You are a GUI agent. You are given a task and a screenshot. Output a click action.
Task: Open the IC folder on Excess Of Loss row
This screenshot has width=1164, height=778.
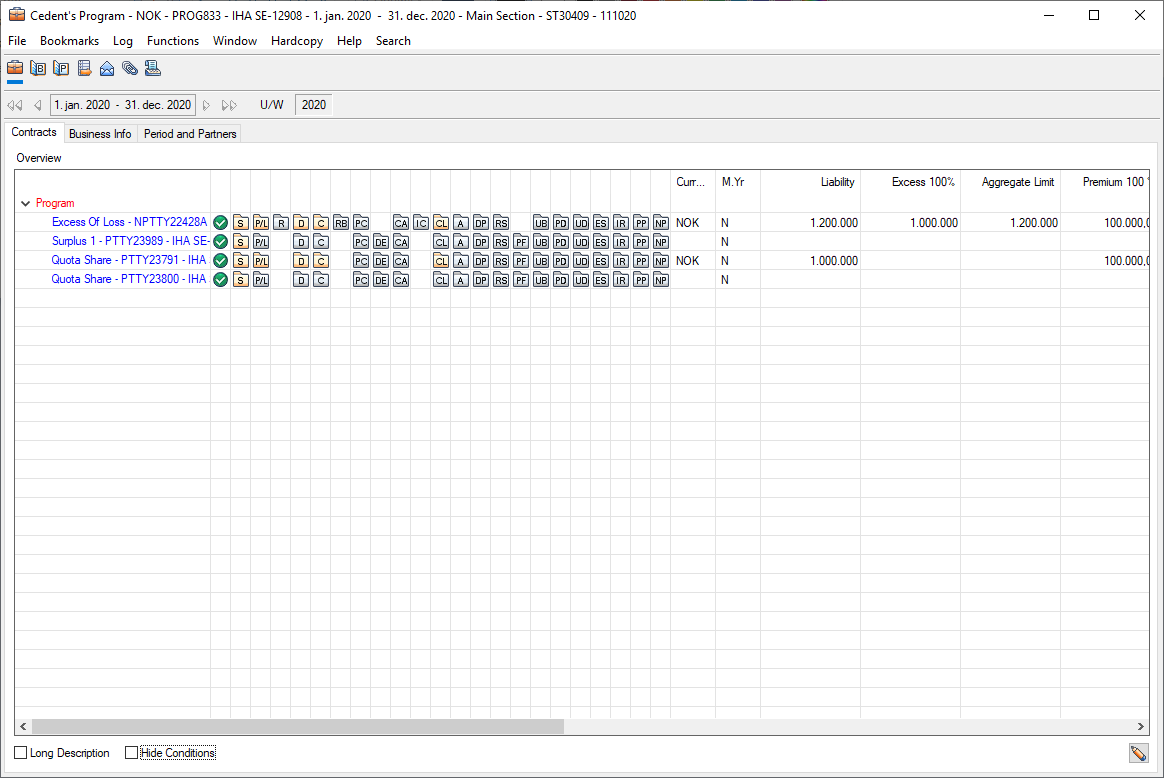421,223
